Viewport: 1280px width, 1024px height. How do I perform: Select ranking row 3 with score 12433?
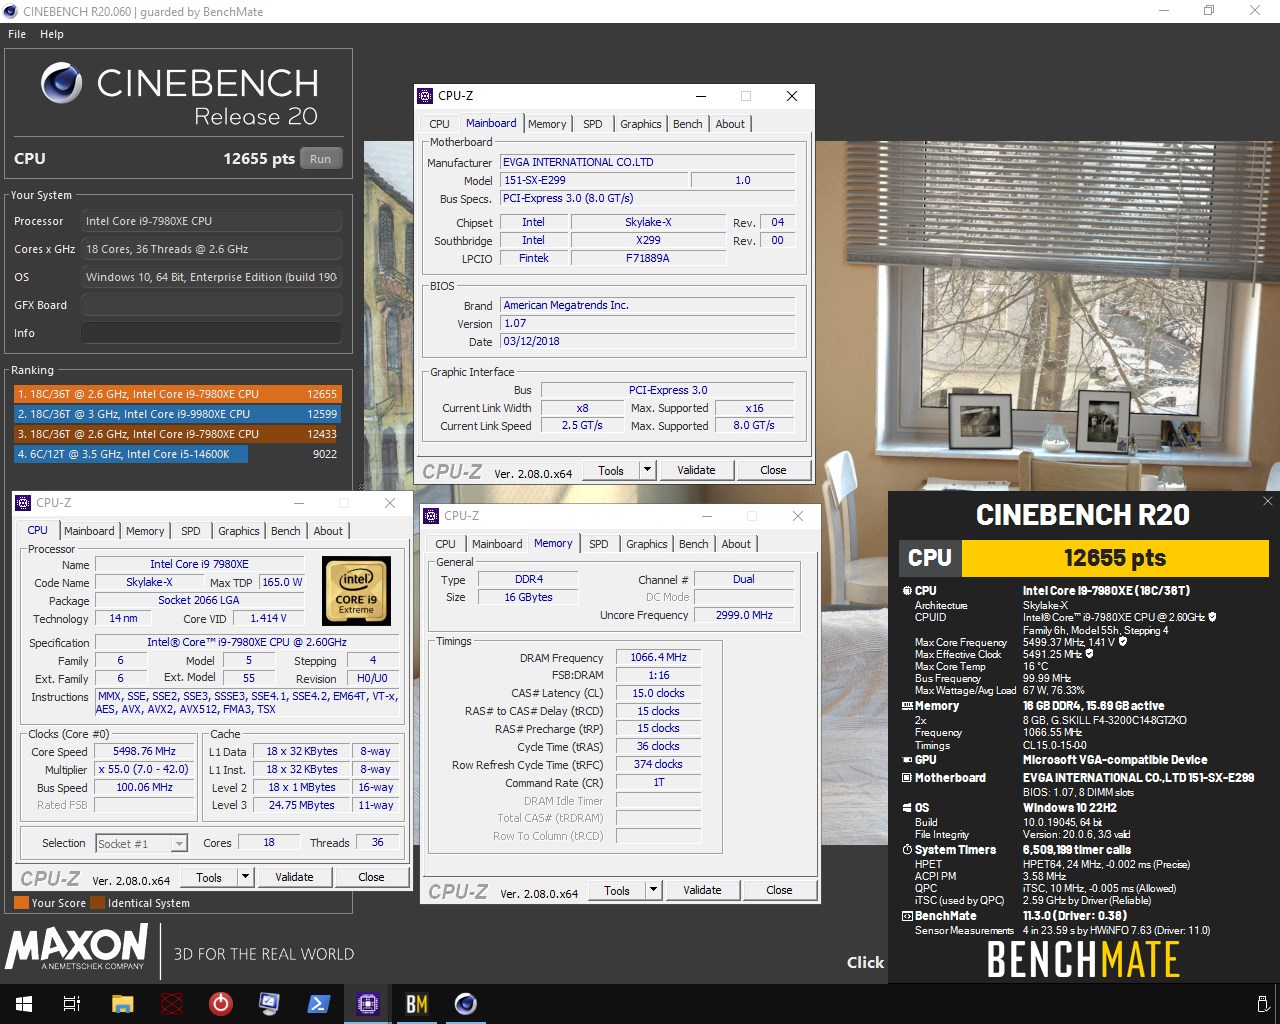(x=177, y=434)
